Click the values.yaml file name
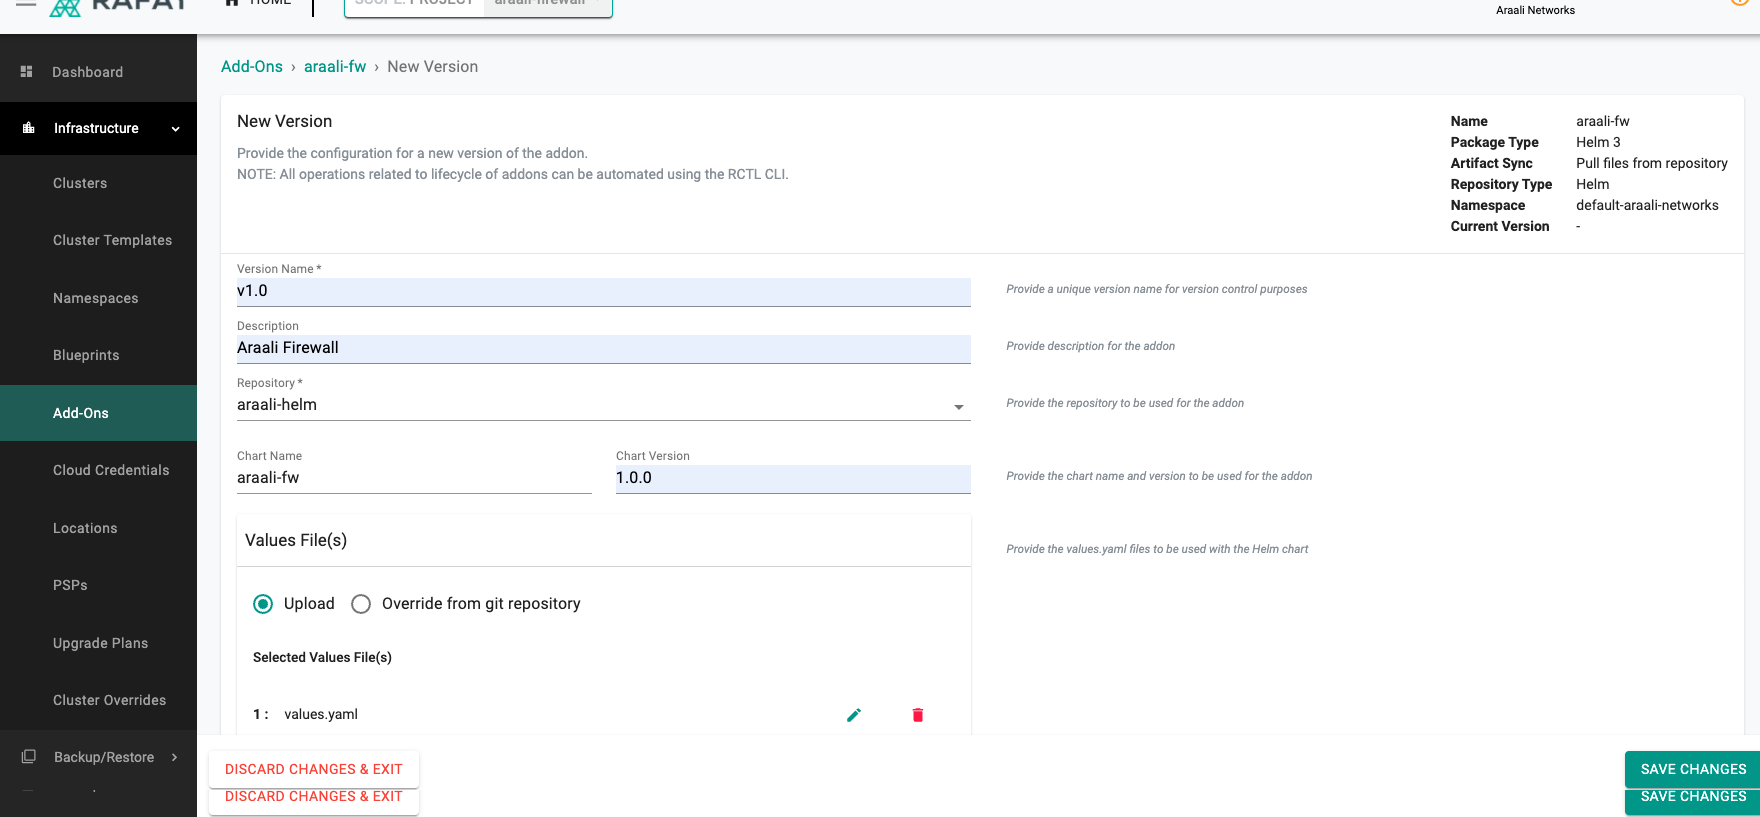This screenshot has height=817, width=1760. [321, 714]
